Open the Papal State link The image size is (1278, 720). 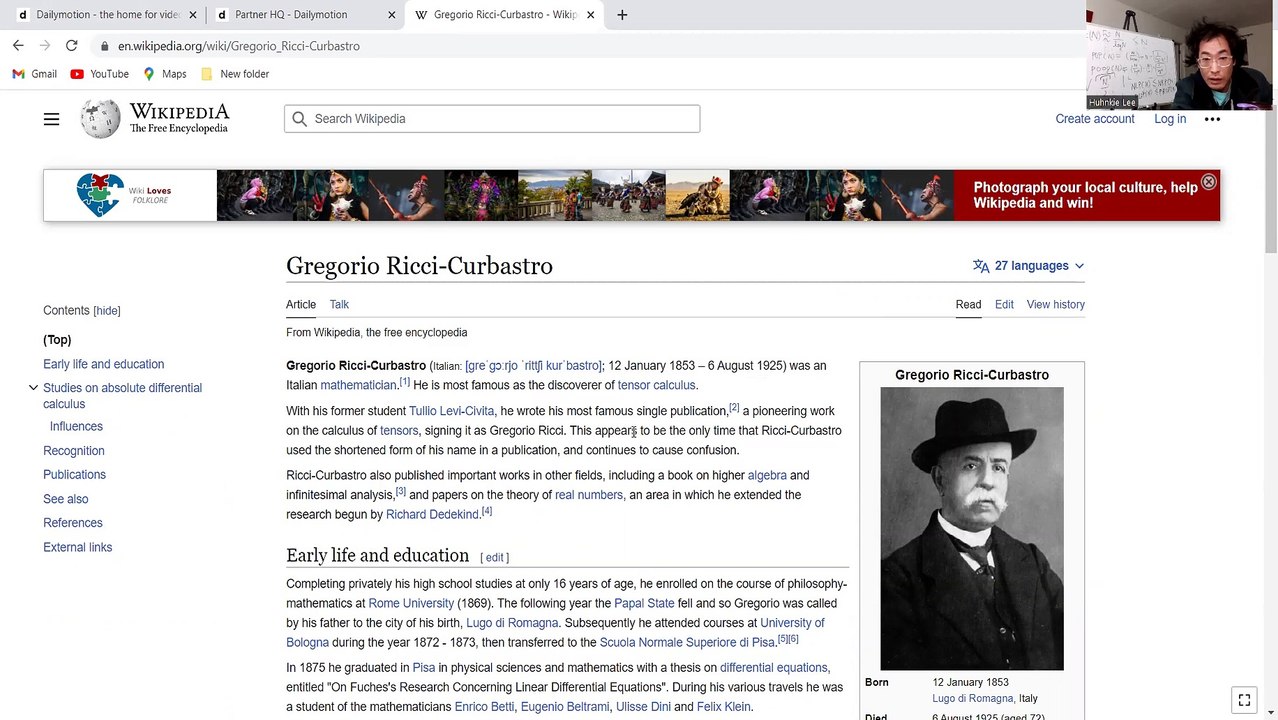(x=644, y=604)
